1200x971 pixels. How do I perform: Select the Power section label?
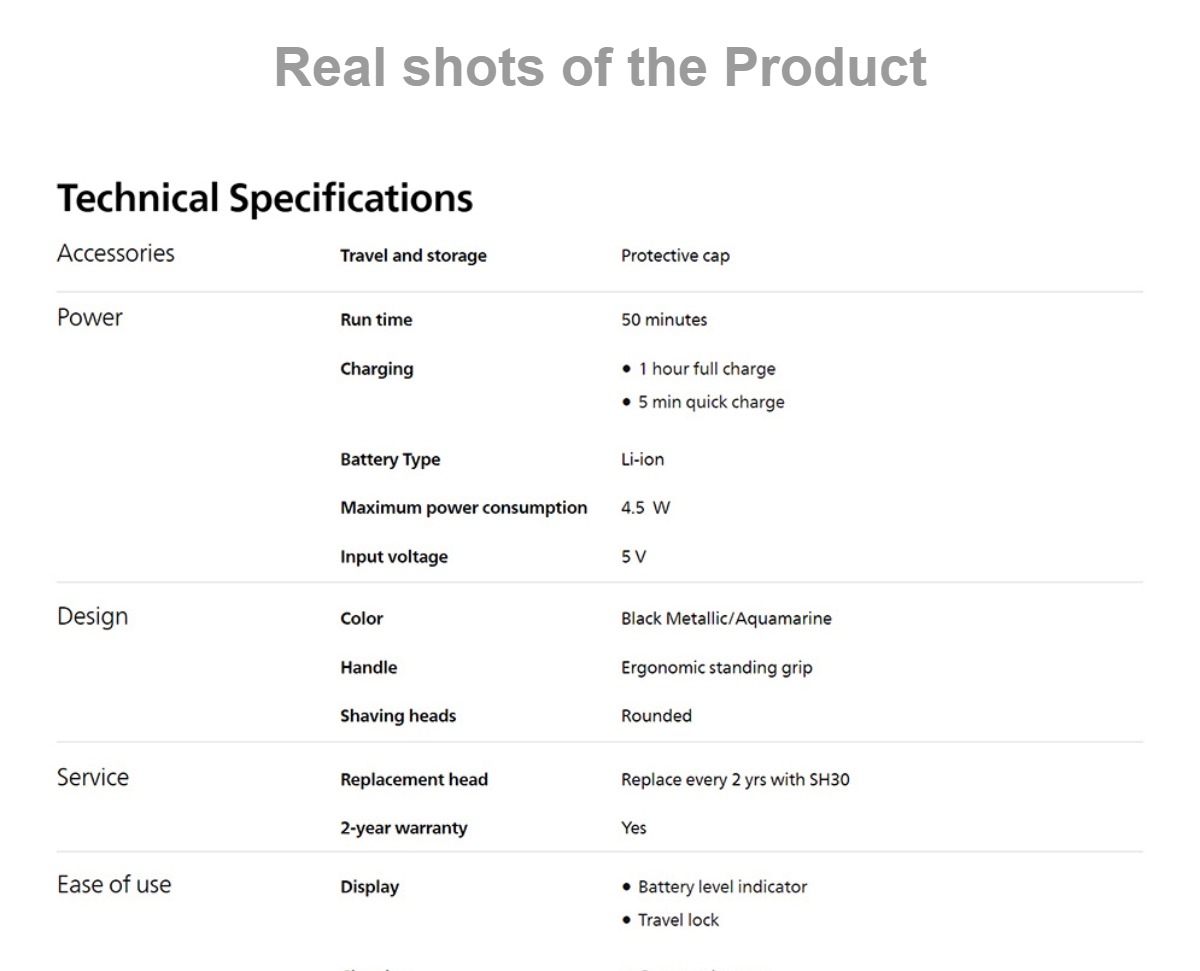point(90,317)
